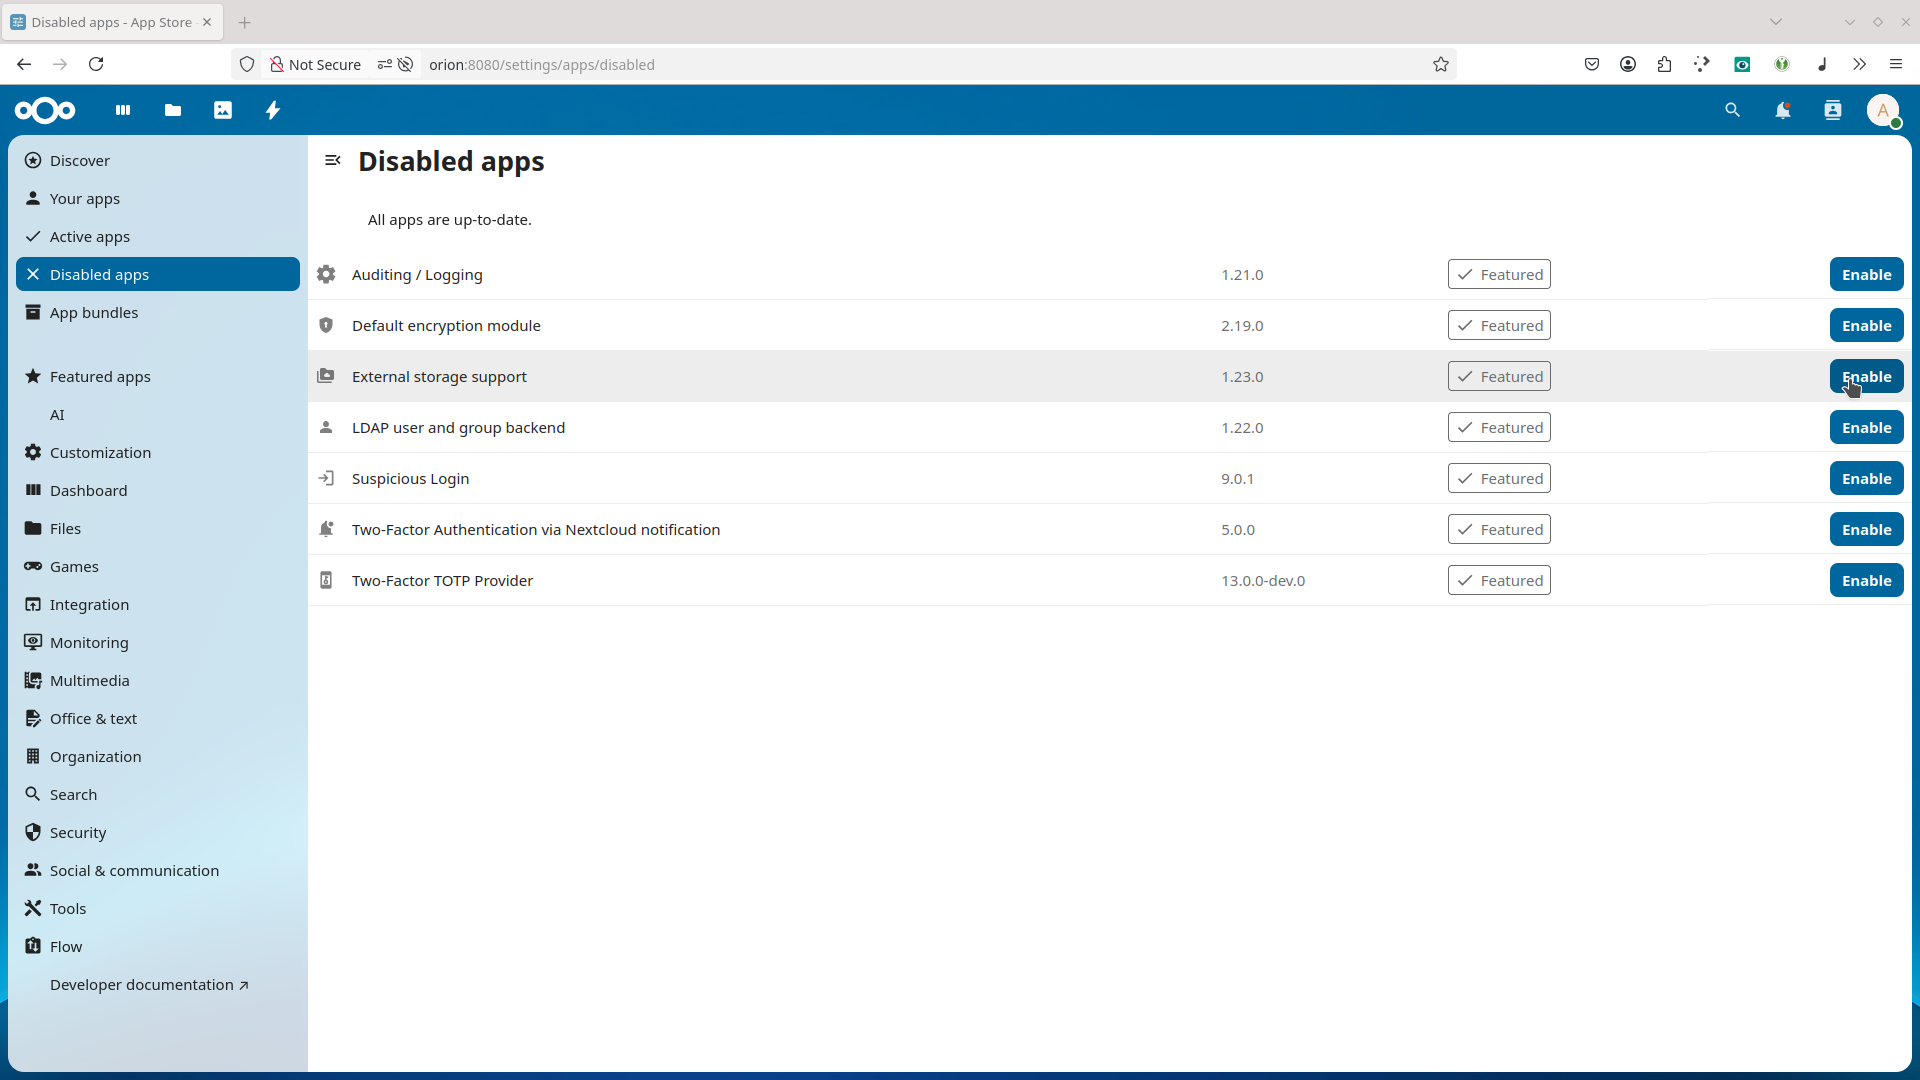
Task: Enable the Default encryption module
Action: (1866, 325)
